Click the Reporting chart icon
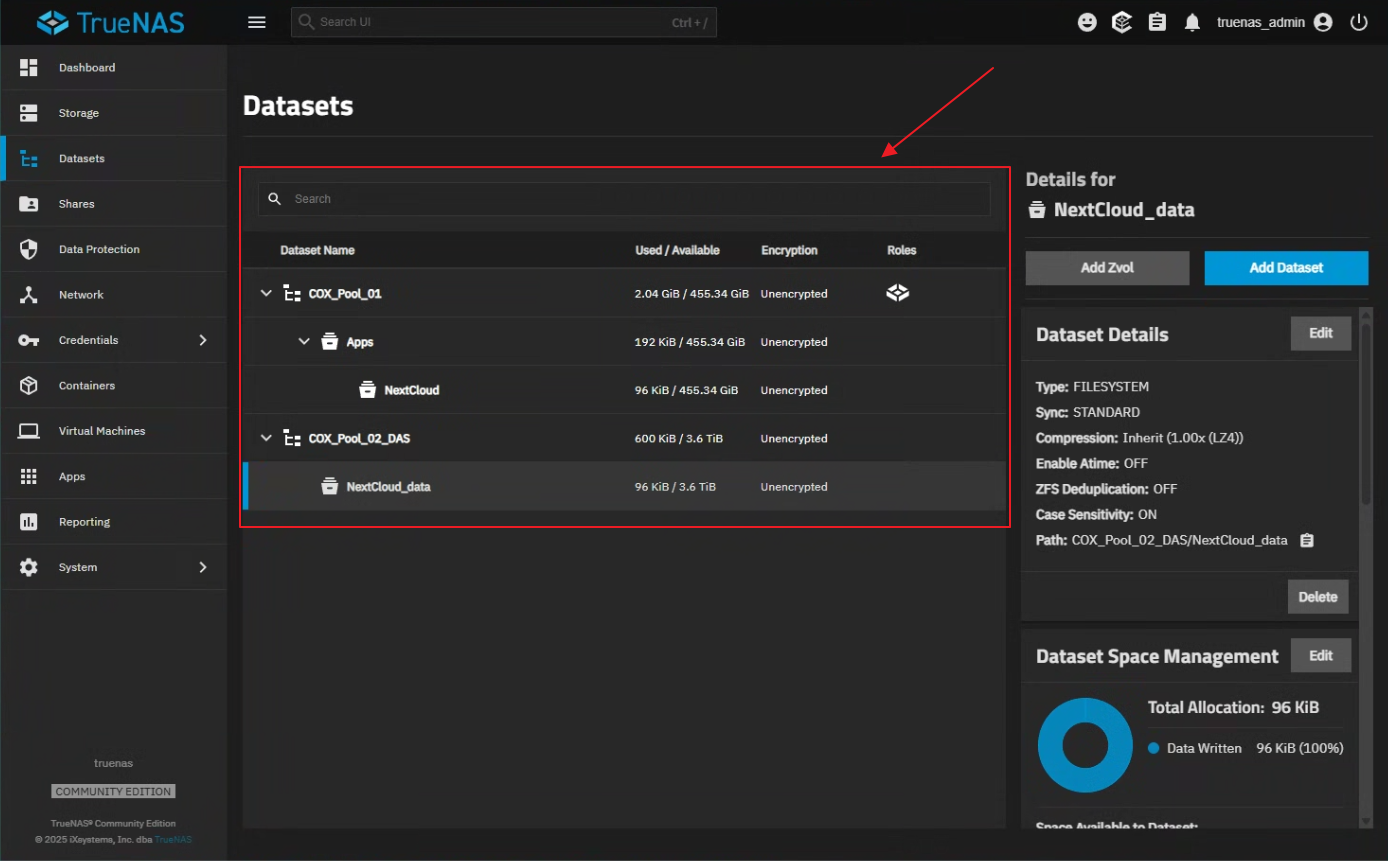 coord(29,522)
